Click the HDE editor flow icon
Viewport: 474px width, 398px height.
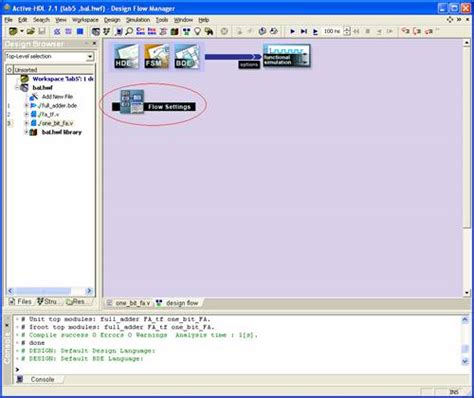126,57
